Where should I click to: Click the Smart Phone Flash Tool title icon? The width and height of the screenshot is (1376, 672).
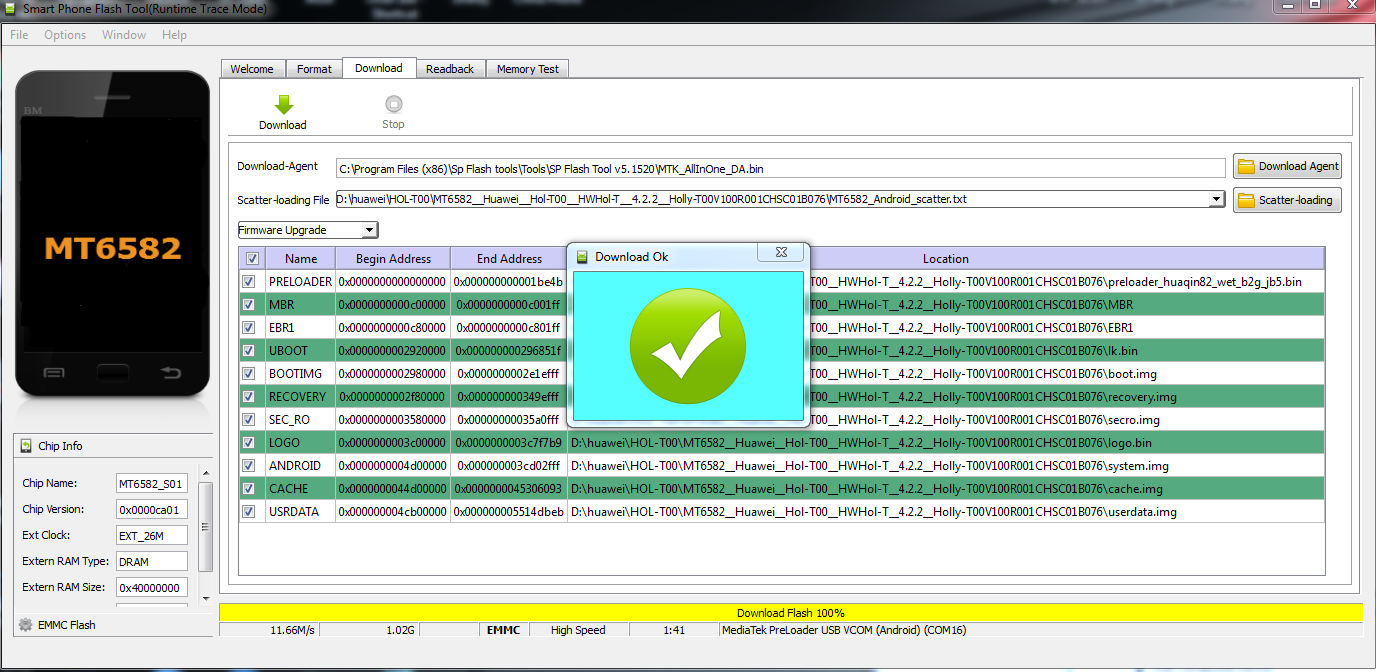[x=11, y=9]
